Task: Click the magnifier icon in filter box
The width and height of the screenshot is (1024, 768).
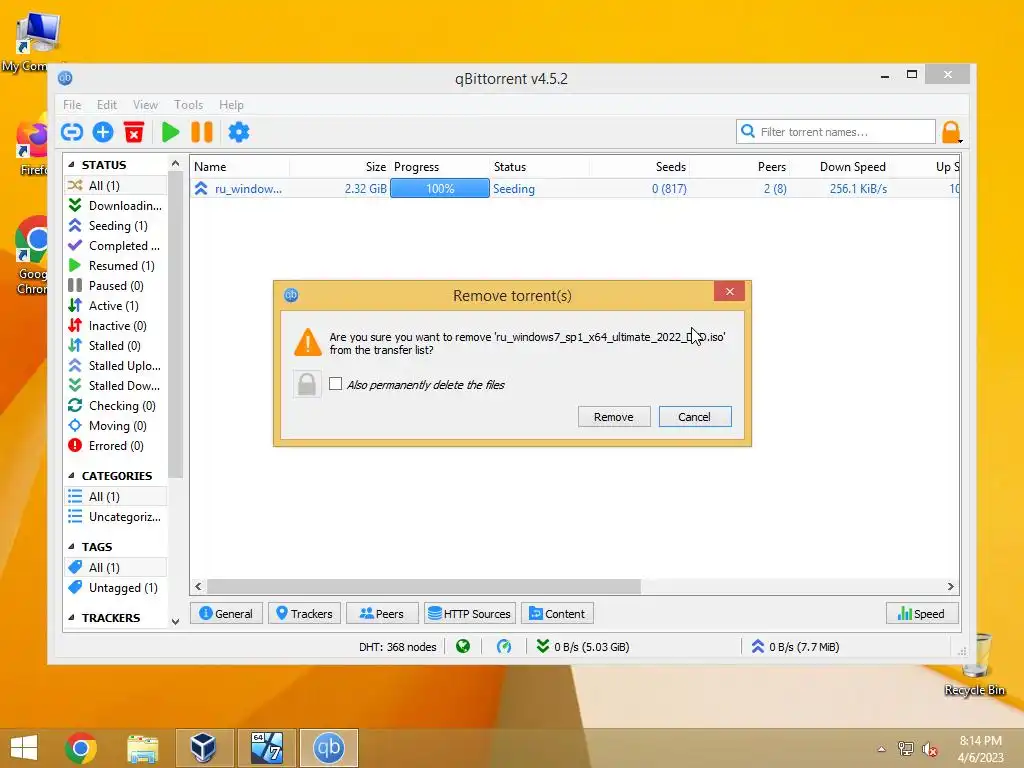Action: [748, 131]
